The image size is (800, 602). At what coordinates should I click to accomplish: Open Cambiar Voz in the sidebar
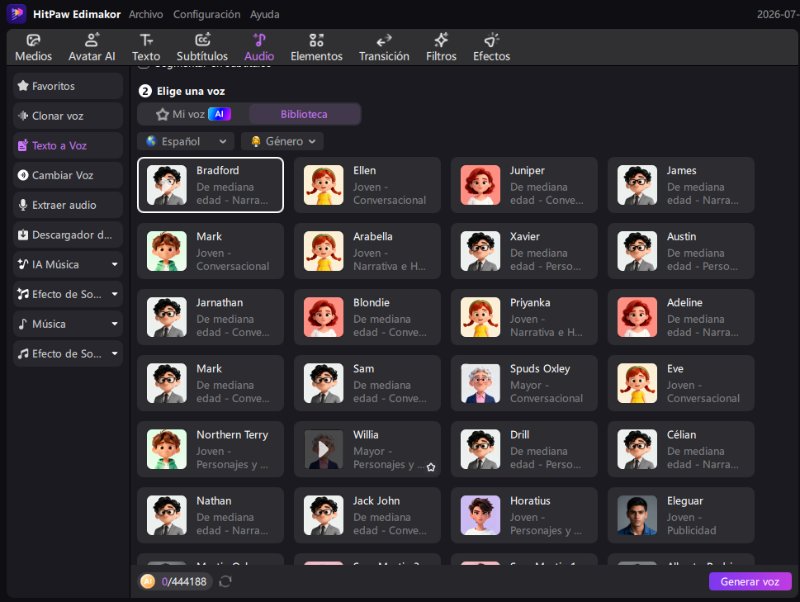(x=68, y=175)
